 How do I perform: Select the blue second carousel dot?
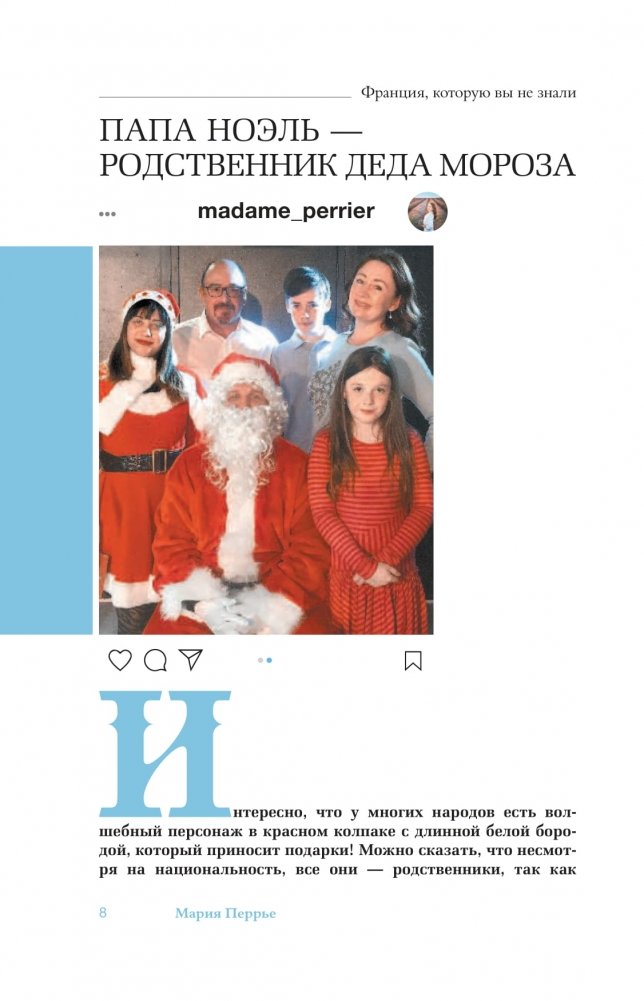coord(269,660)
